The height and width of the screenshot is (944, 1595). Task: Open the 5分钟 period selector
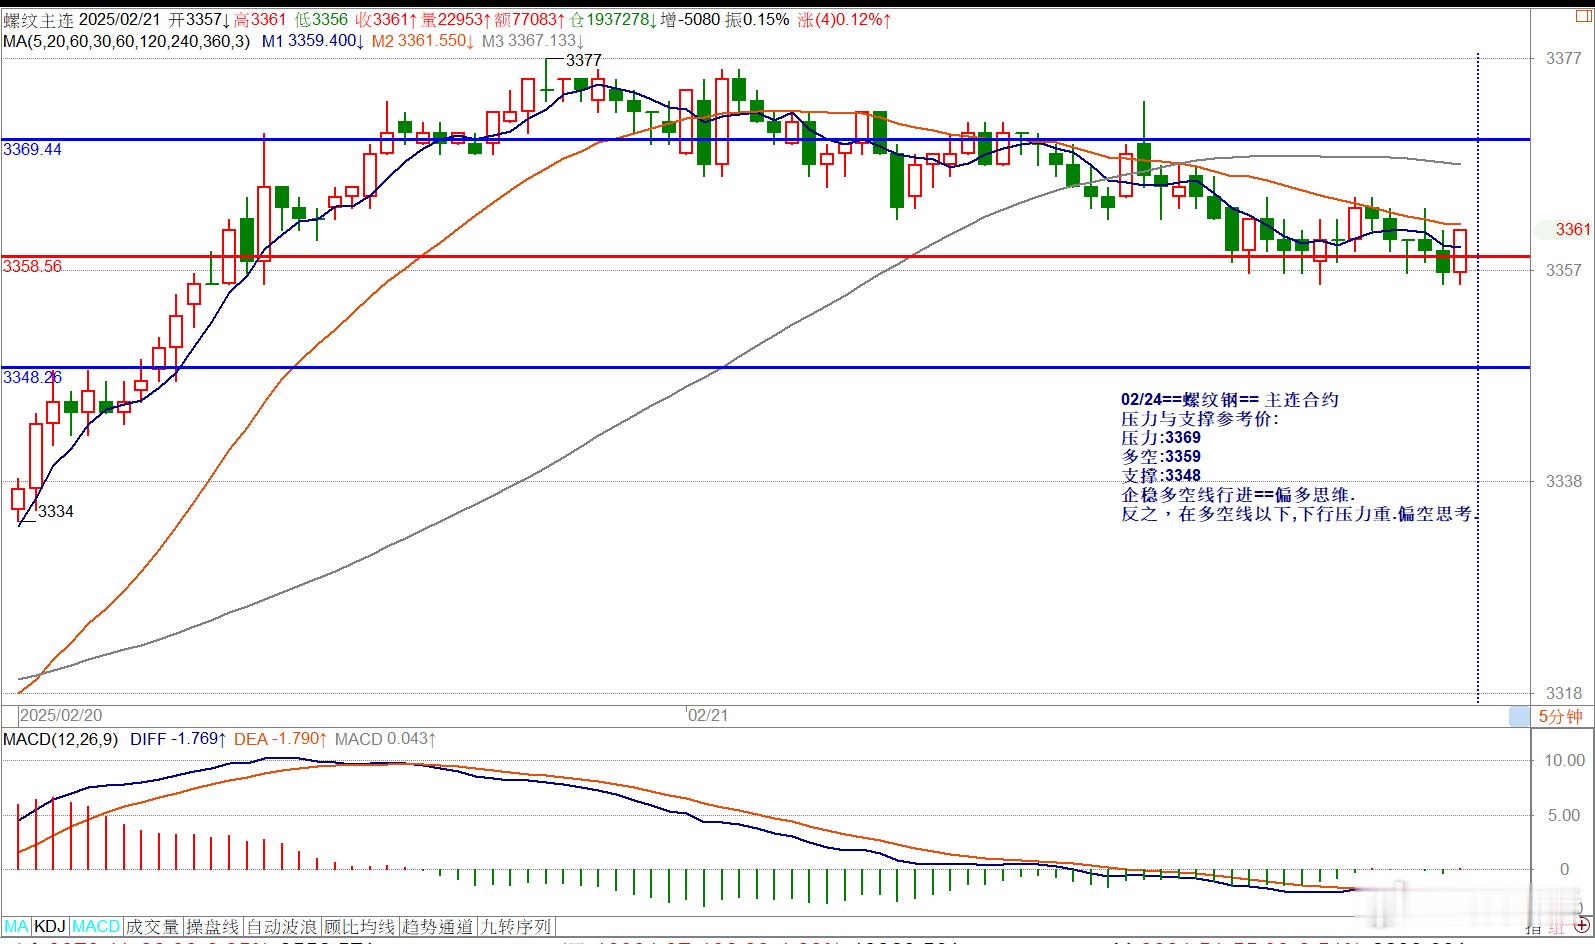(x=1560, y=716)
